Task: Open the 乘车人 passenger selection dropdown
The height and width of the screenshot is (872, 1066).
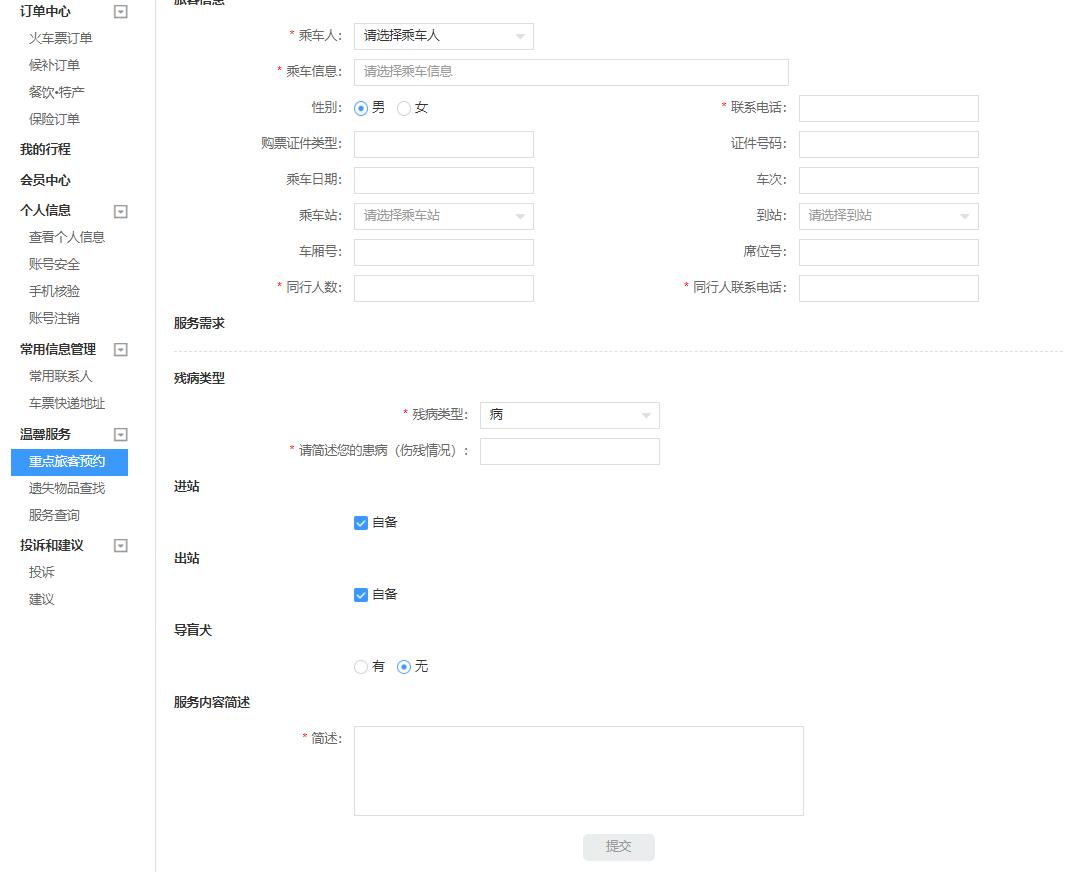Action: [443, 36]
